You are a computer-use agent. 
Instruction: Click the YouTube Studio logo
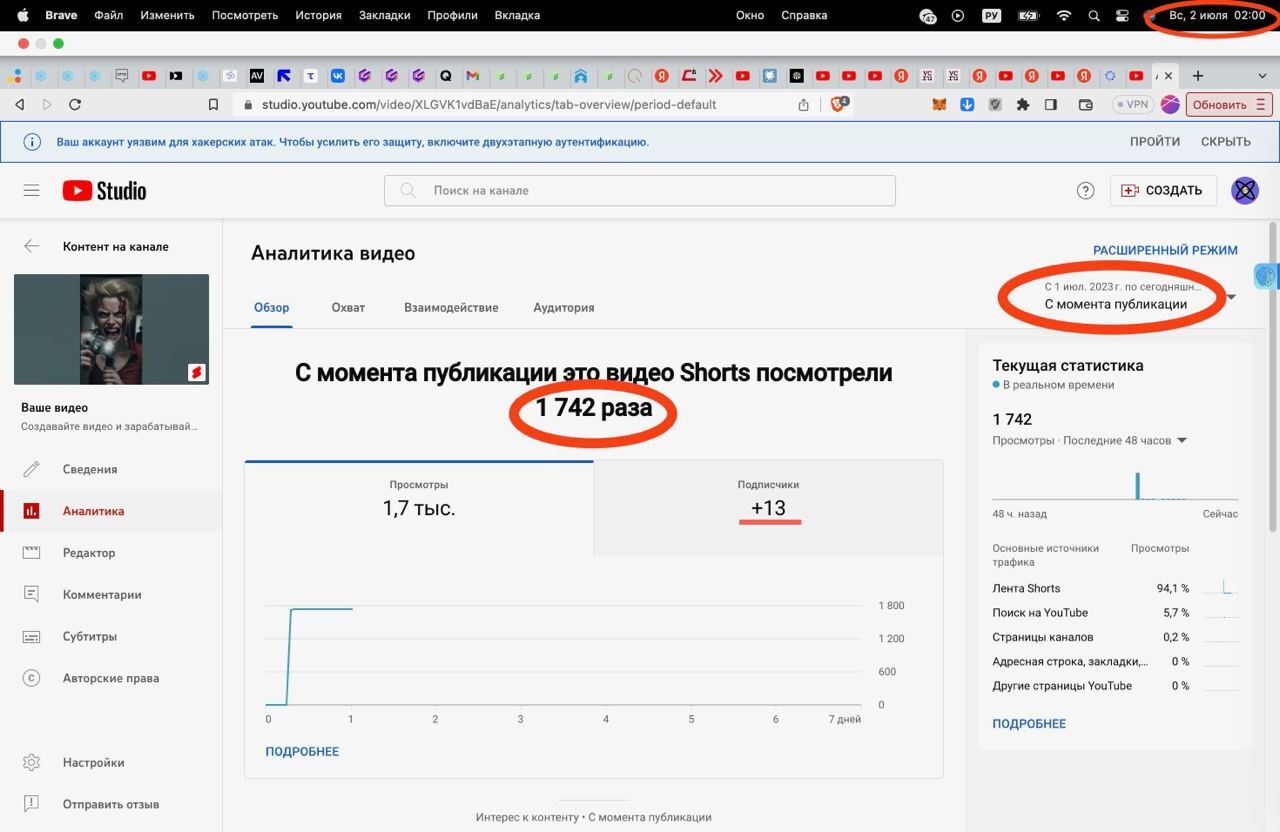tap(104, 190)
